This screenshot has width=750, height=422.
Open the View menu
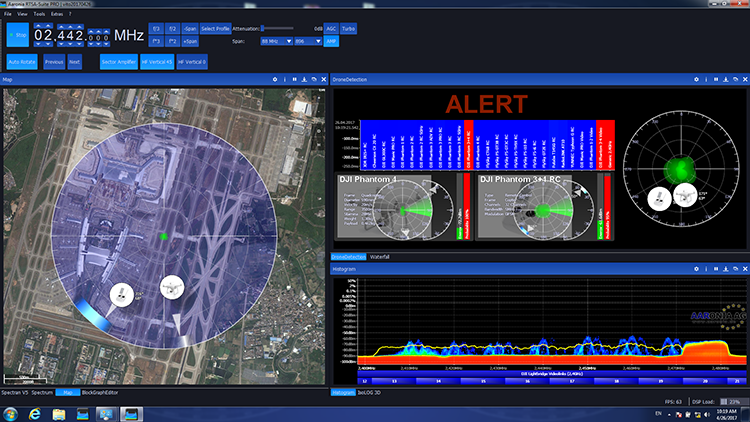point(22,14)
